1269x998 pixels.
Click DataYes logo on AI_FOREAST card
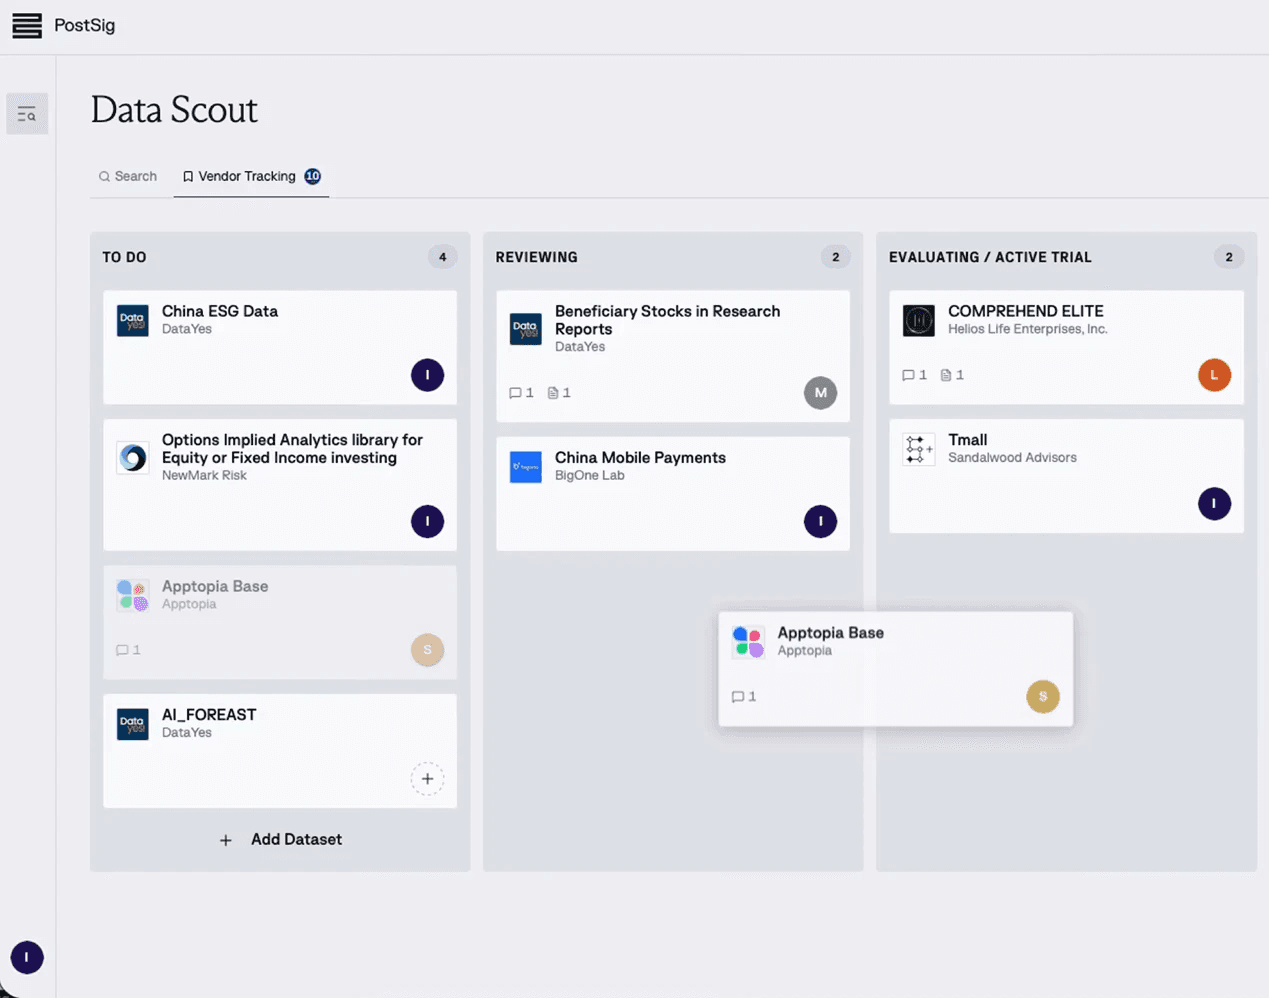(133, 724)
